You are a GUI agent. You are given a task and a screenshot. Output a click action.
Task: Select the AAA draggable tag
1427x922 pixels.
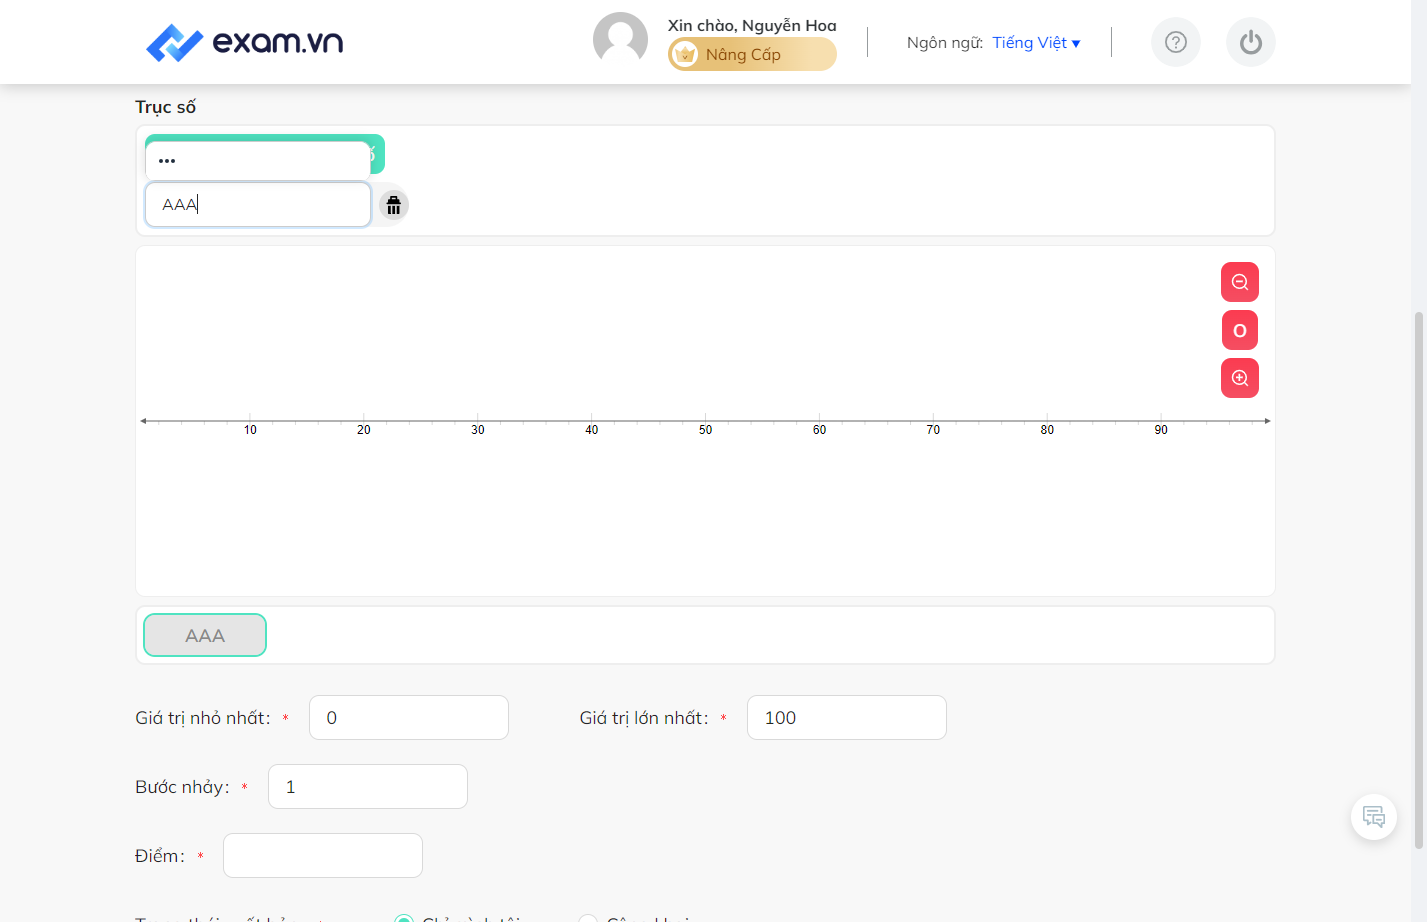pos(205,635)
